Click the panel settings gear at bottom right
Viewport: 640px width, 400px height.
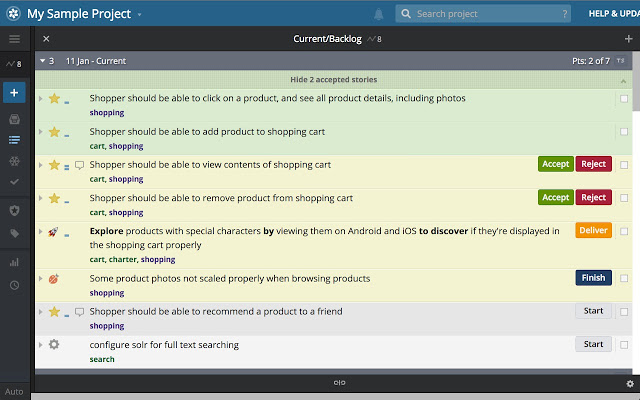pyautogui.click(x=630, y=384)
